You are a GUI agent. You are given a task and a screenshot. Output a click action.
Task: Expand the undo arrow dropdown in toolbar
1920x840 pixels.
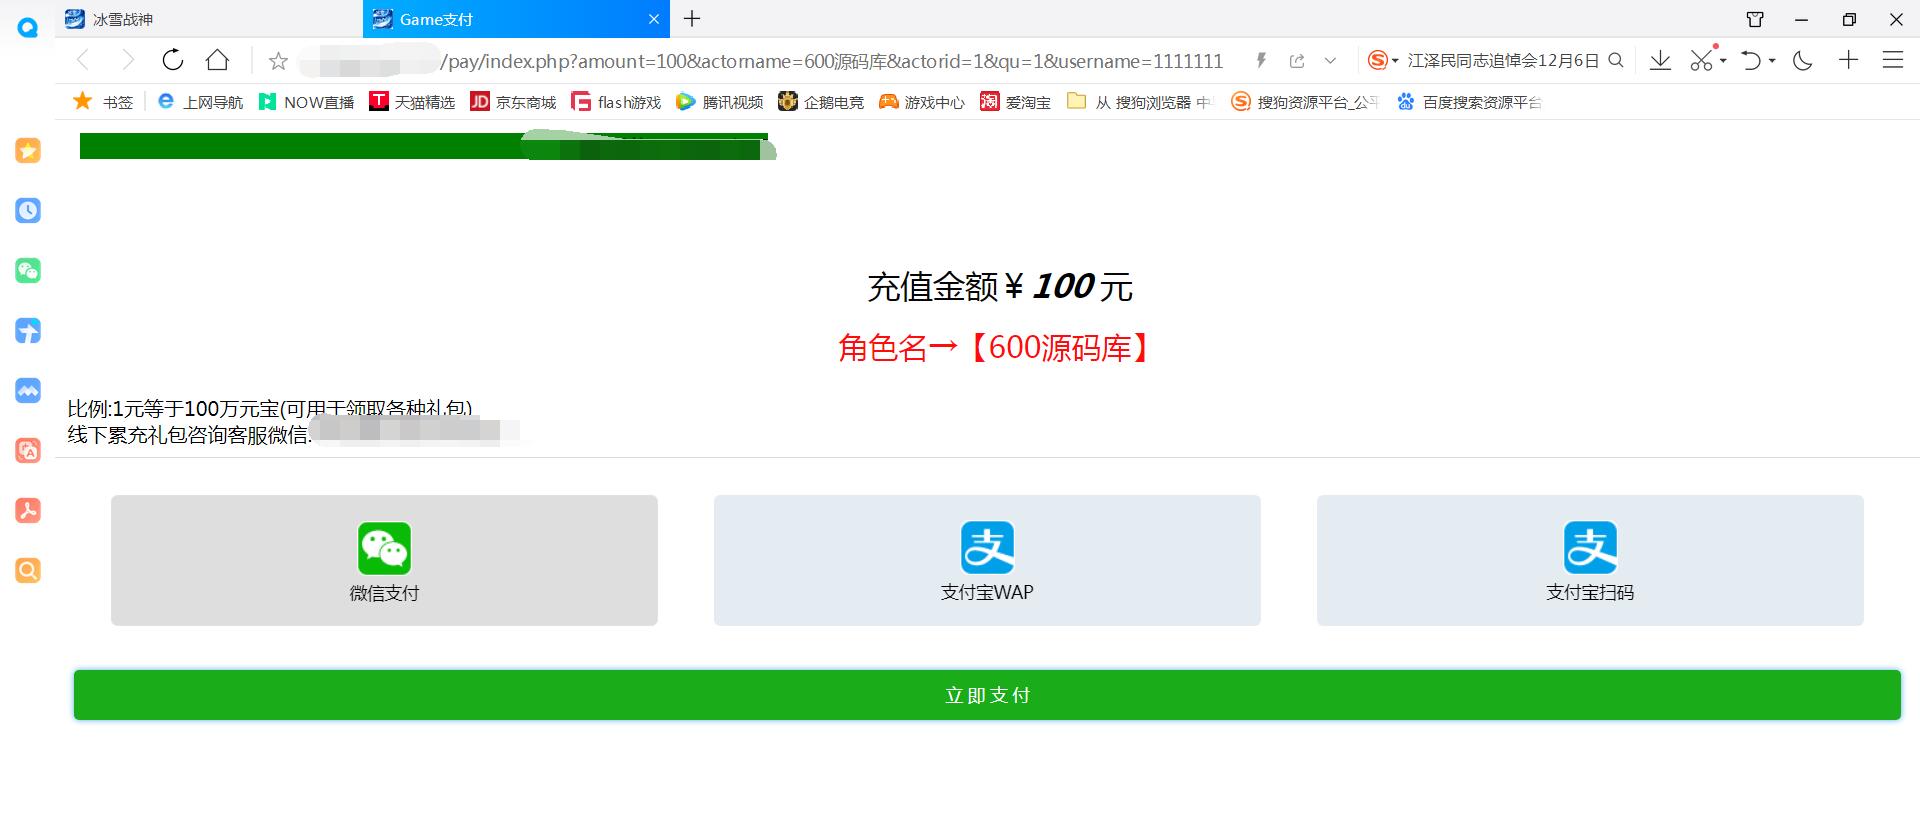(x=1772, y=61)
